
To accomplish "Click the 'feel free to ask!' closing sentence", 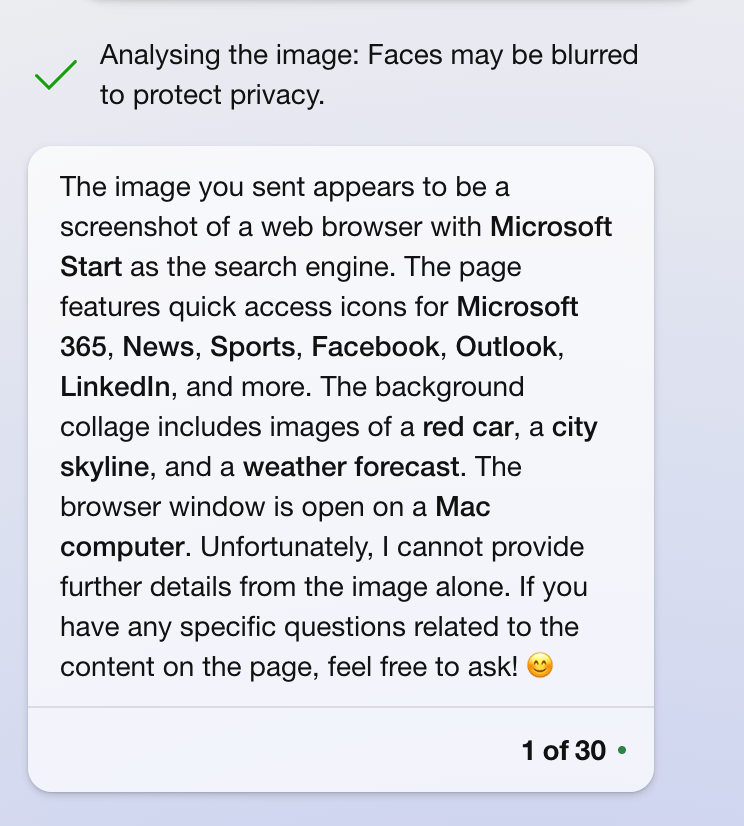I will [423, 666].
